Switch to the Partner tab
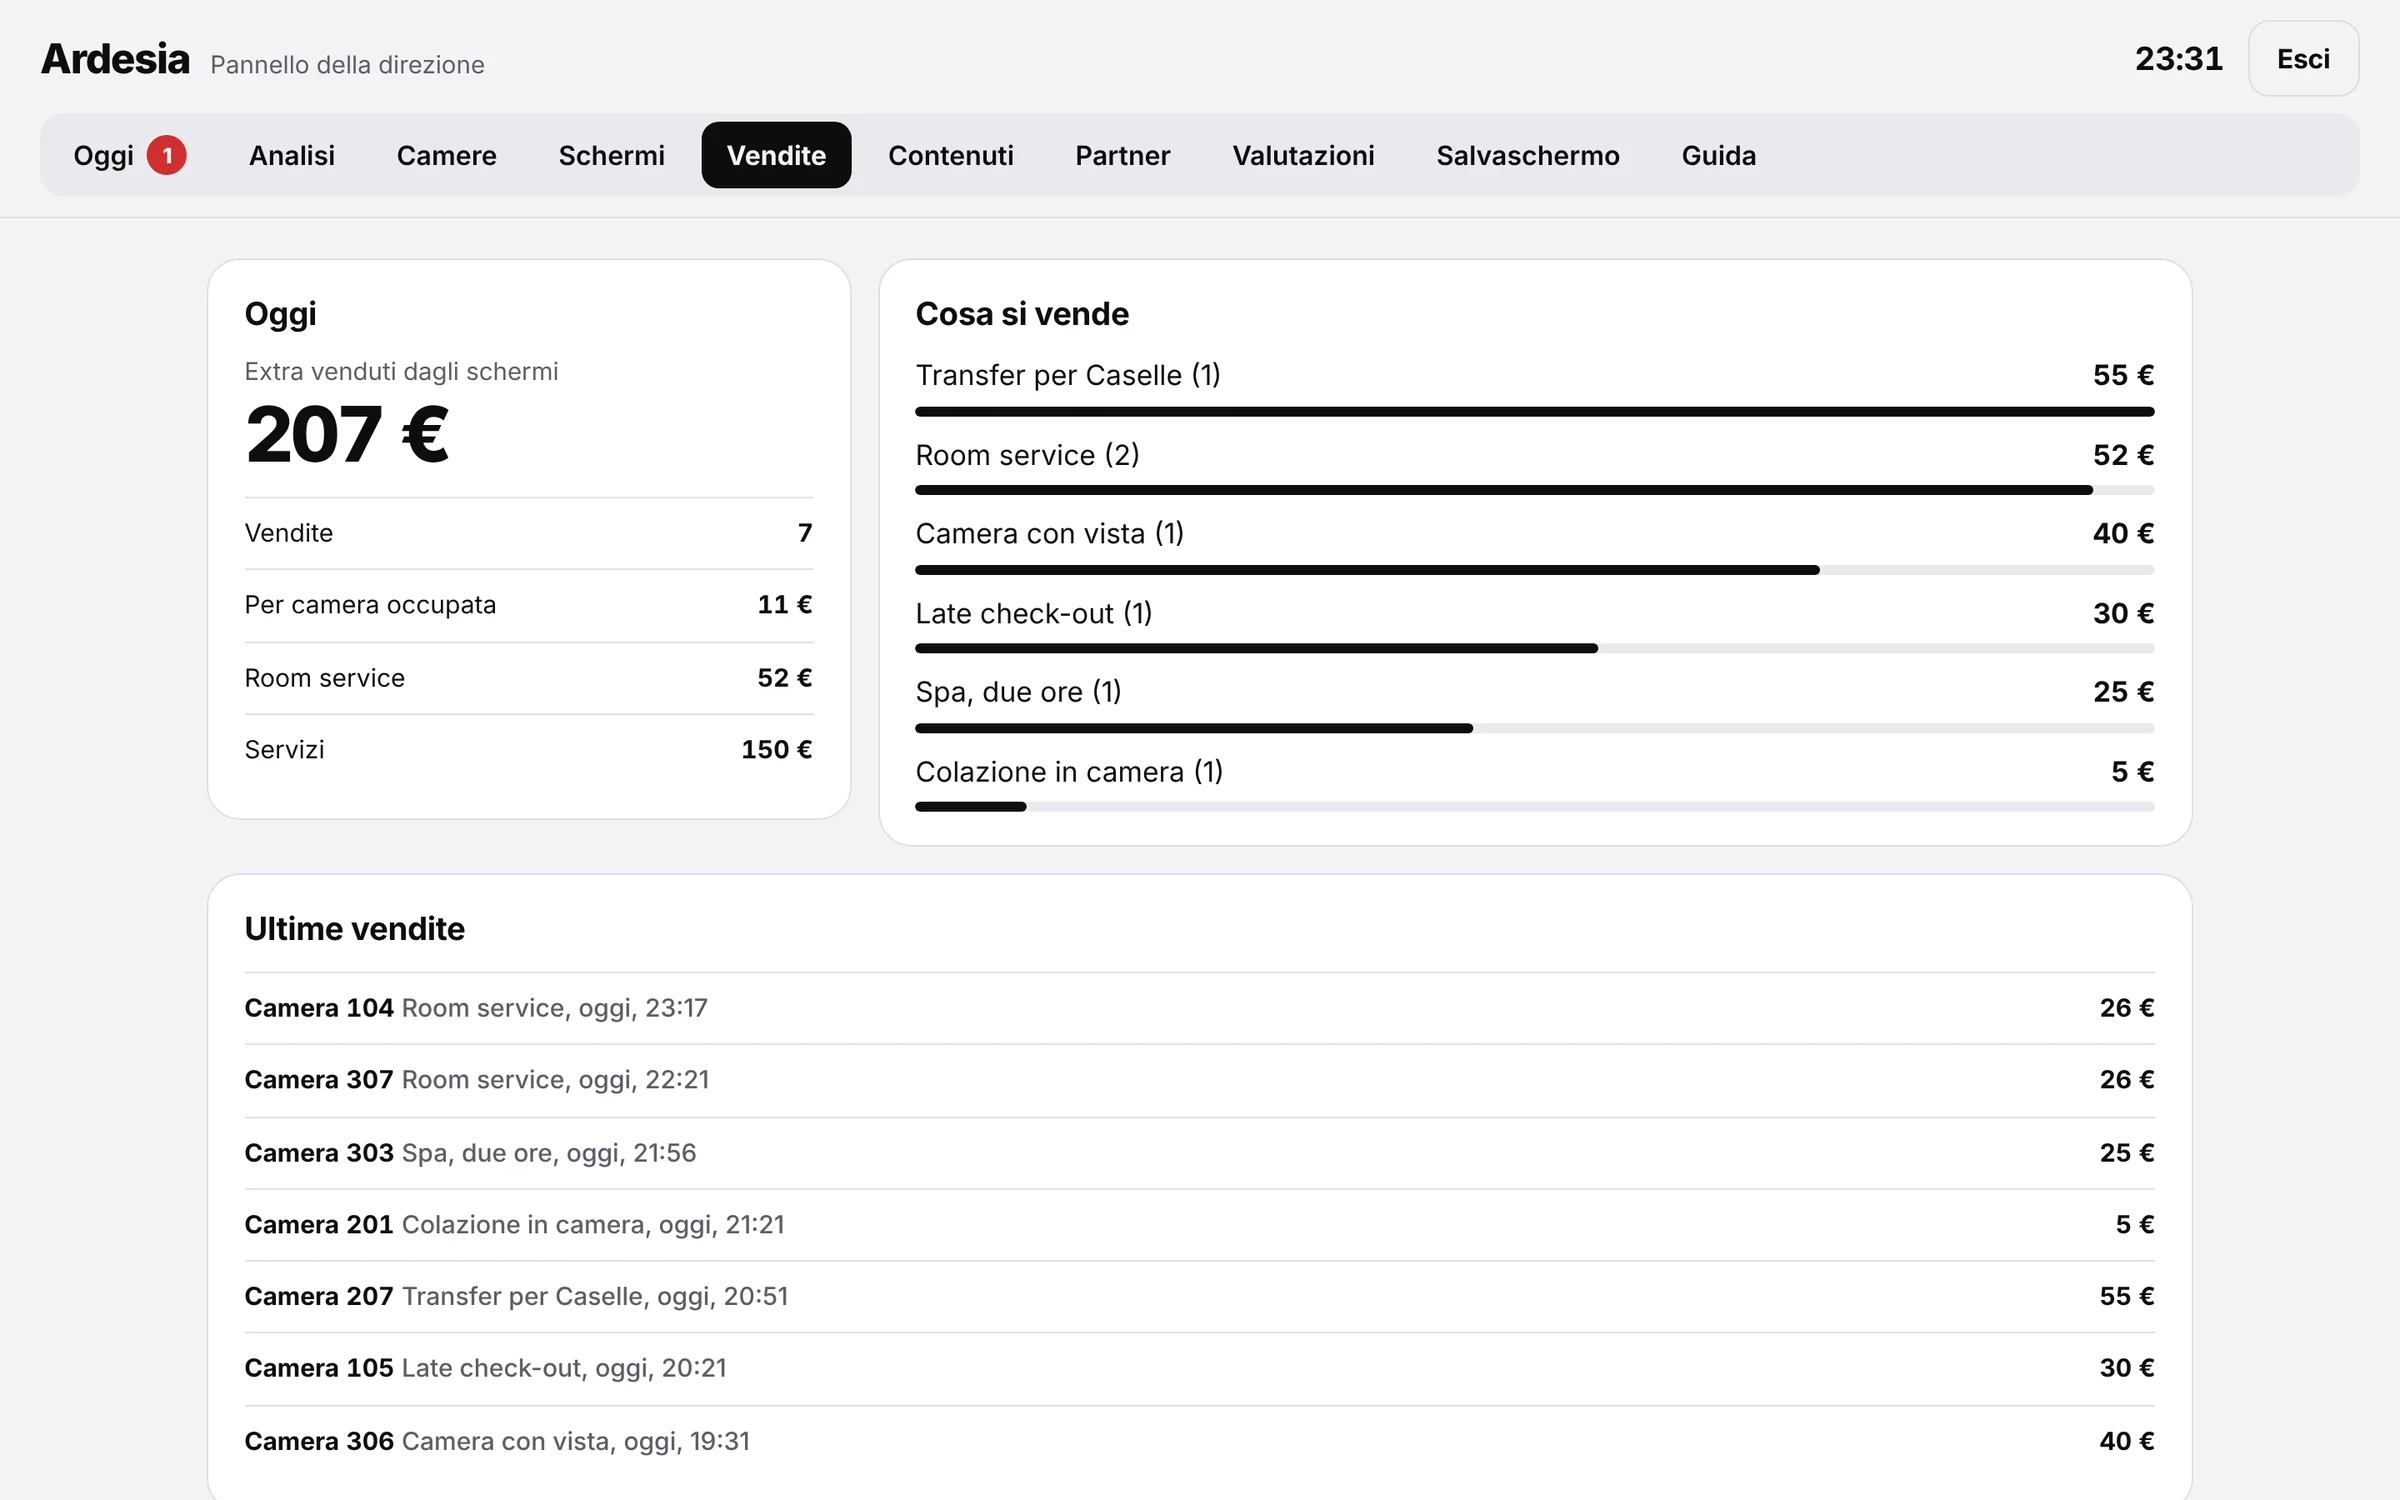The height and width of the screenshot is (1500, 2400). [x=1123, y=155]
